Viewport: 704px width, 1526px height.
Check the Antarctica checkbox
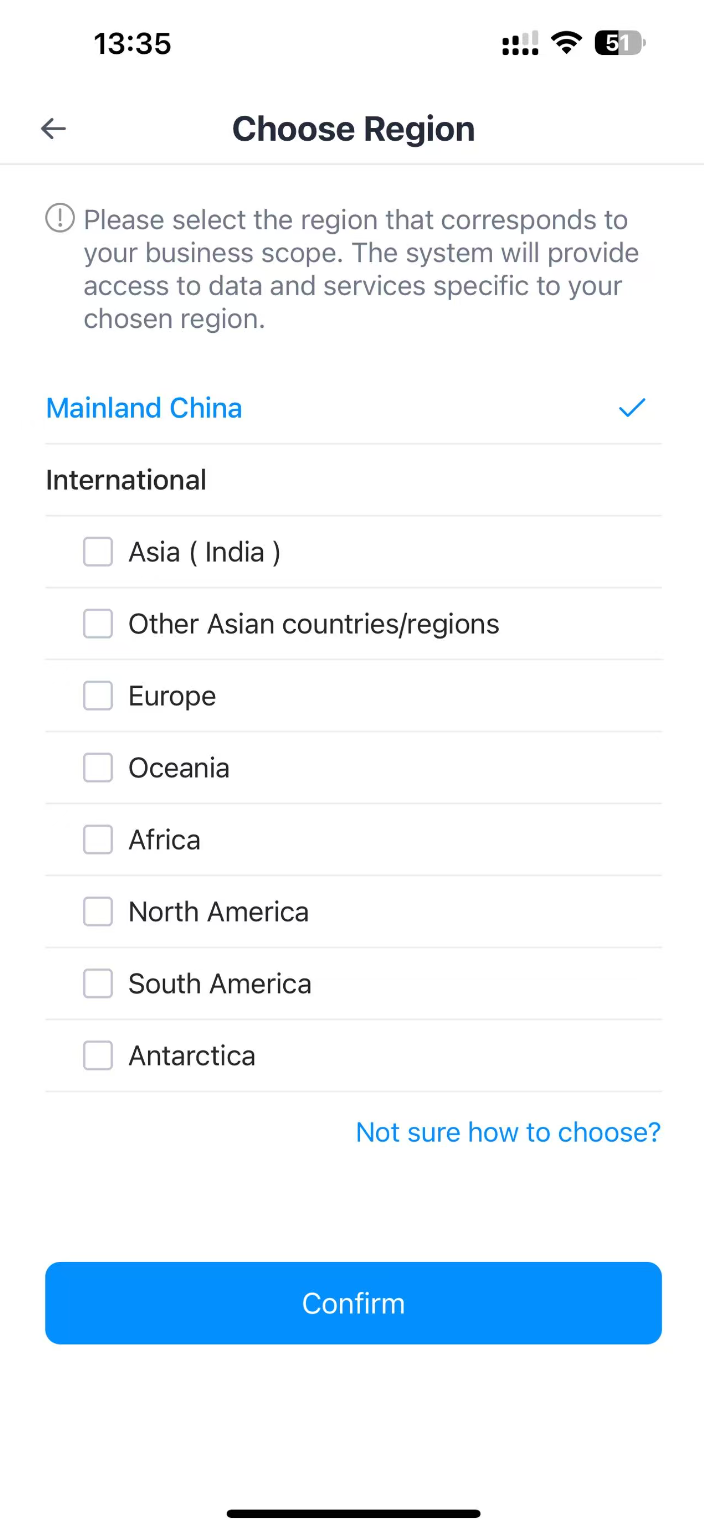tap(98, 1056)
